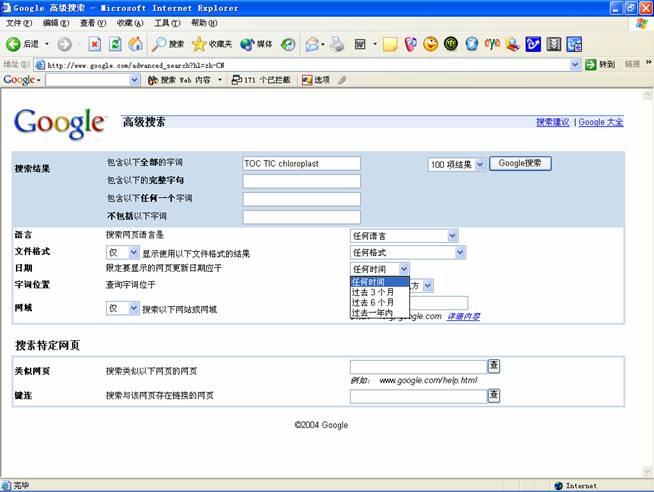Open the any time (任何时间) date dropdown

point(380,269)
